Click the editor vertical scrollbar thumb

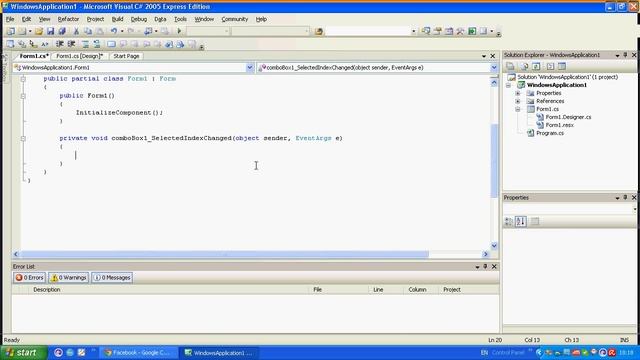point(494,160)
